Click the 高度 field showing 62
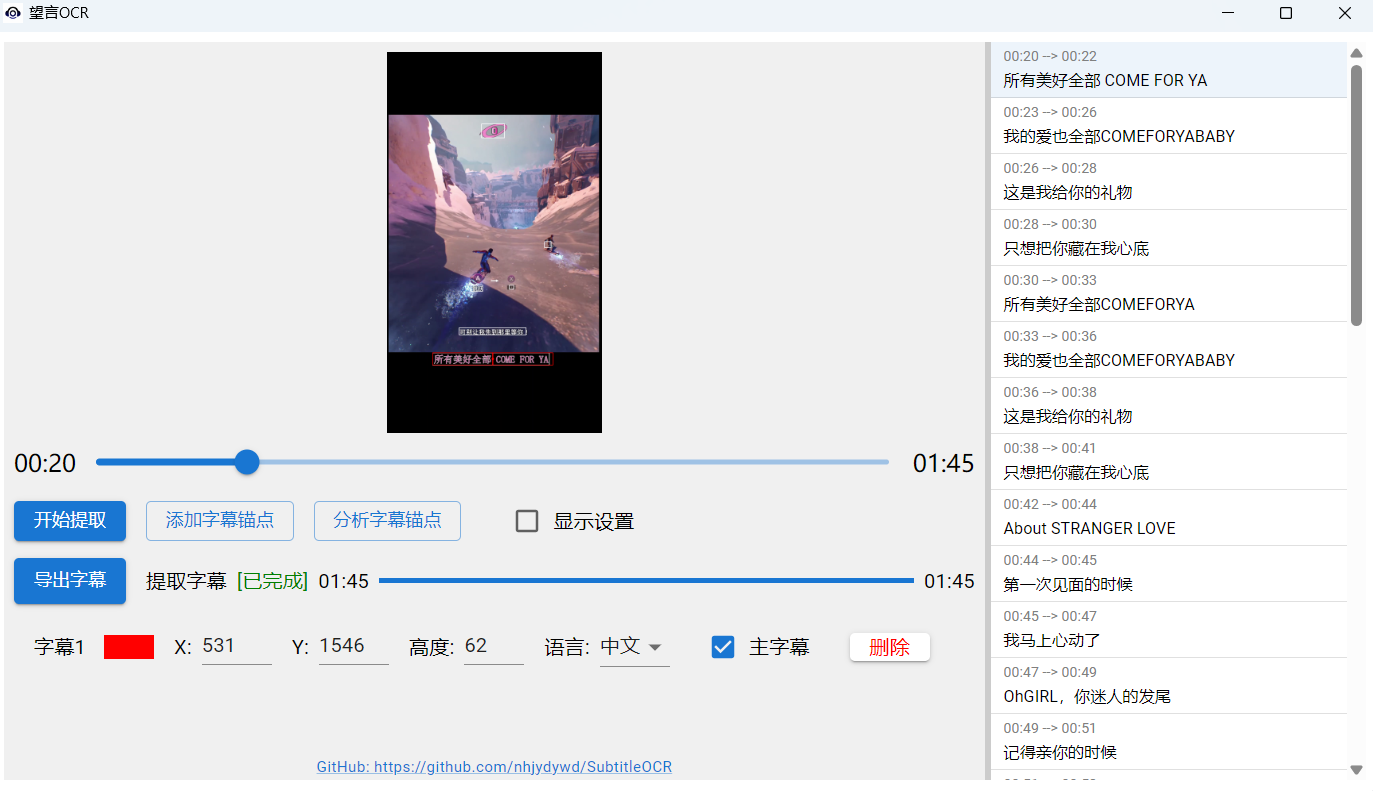The image size is (1373, 791). click(x=494, y=647)
